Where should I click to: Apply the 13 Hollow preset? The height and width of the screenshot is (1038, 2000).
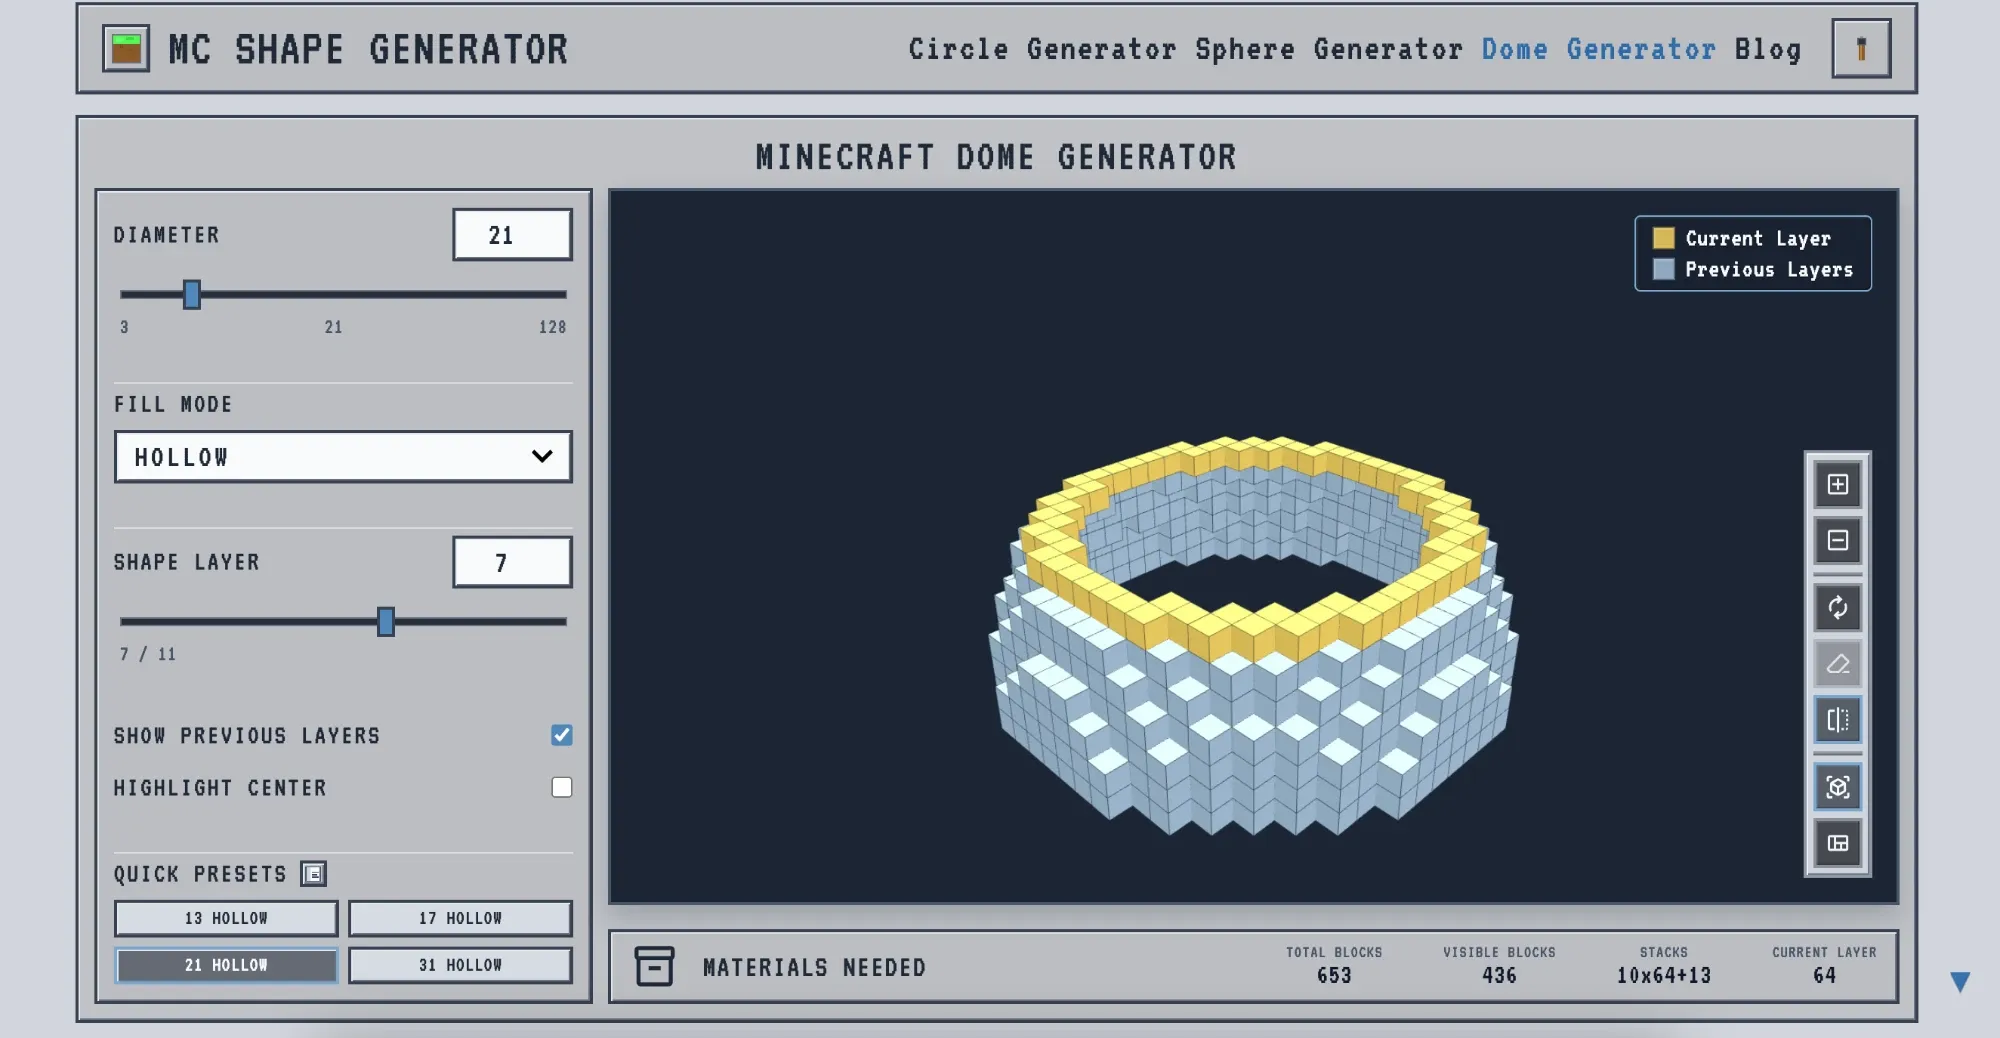[226, 918]
